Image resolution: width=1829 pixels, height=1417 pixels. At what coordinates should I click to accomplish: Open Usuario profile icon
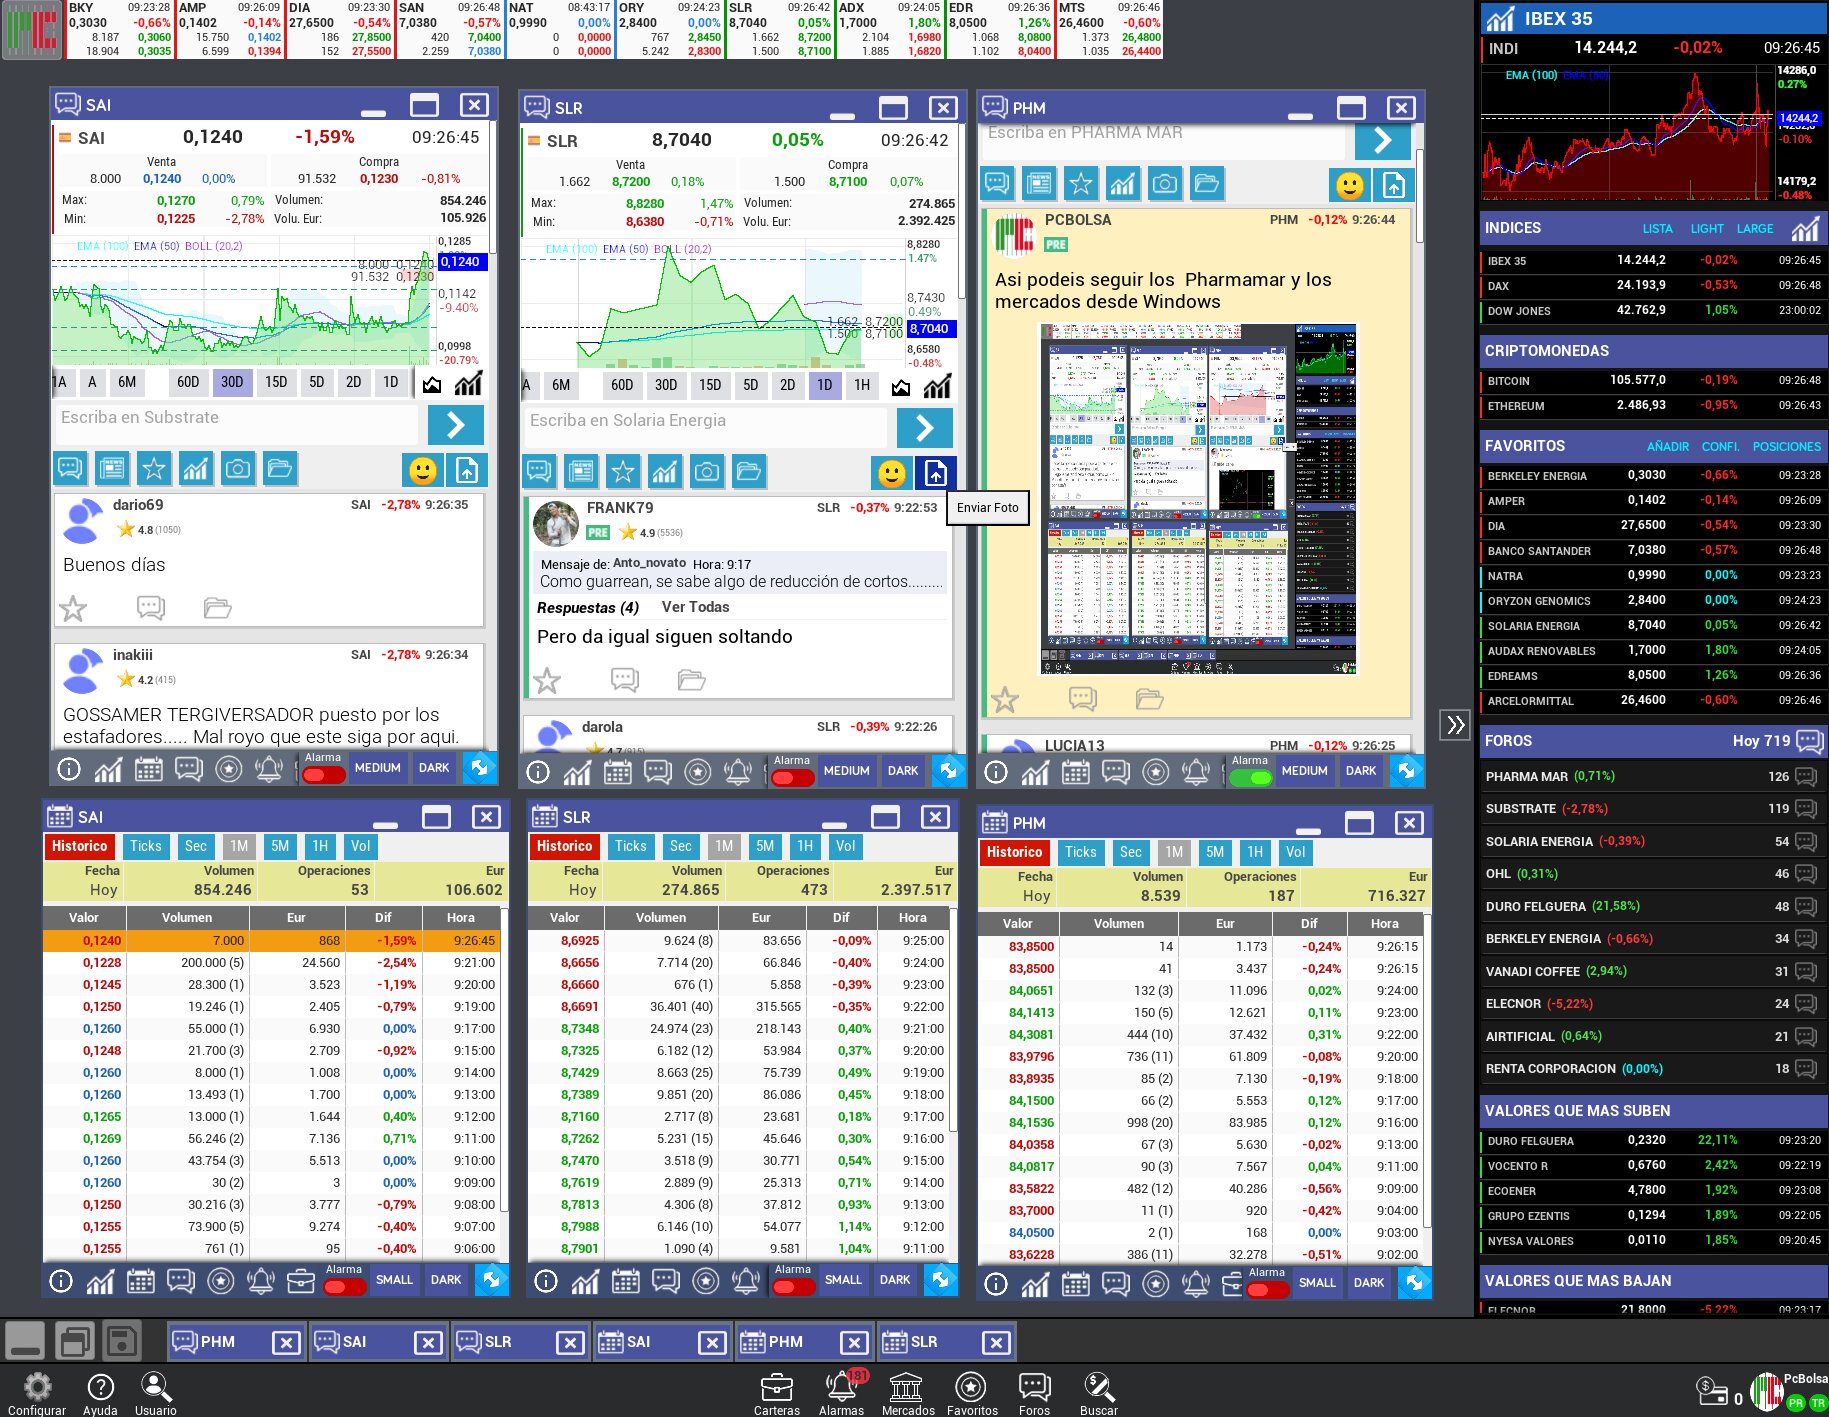click(x=155, y=1392)
